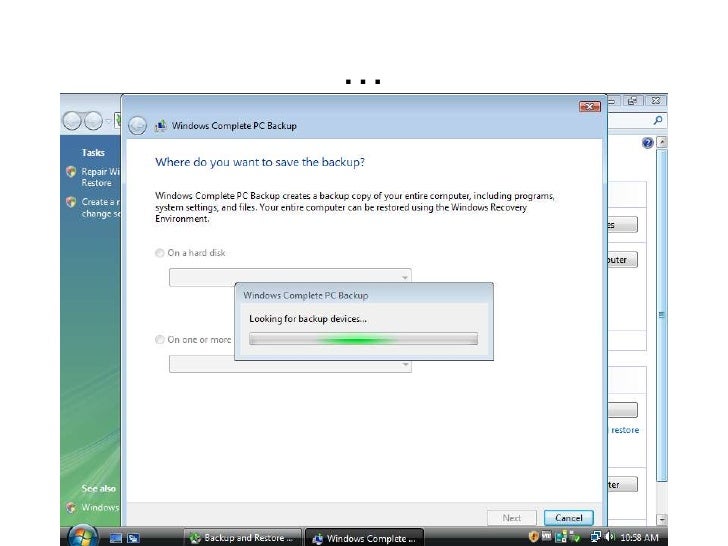Click the Windows Complete PC Backup title icon

tap(161, 125)
